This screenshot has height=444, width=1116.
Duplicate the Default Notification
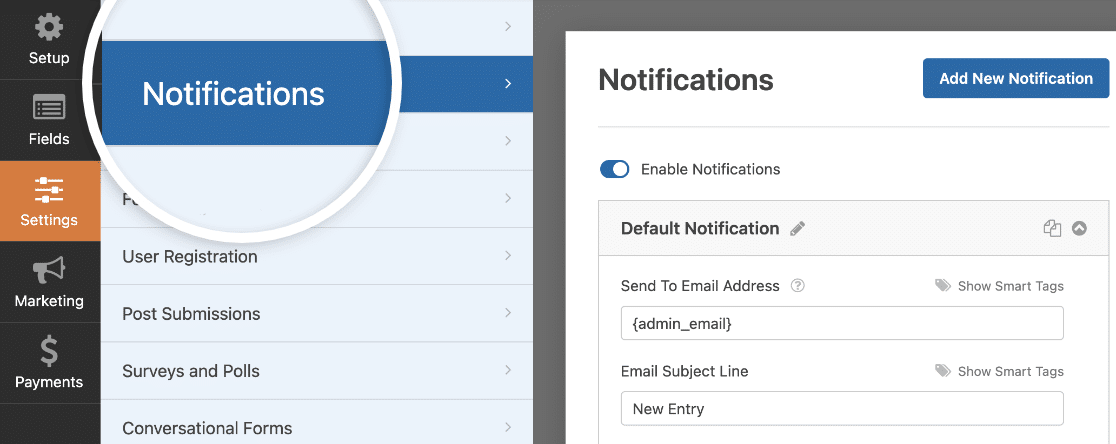[x=1051, y=228]
